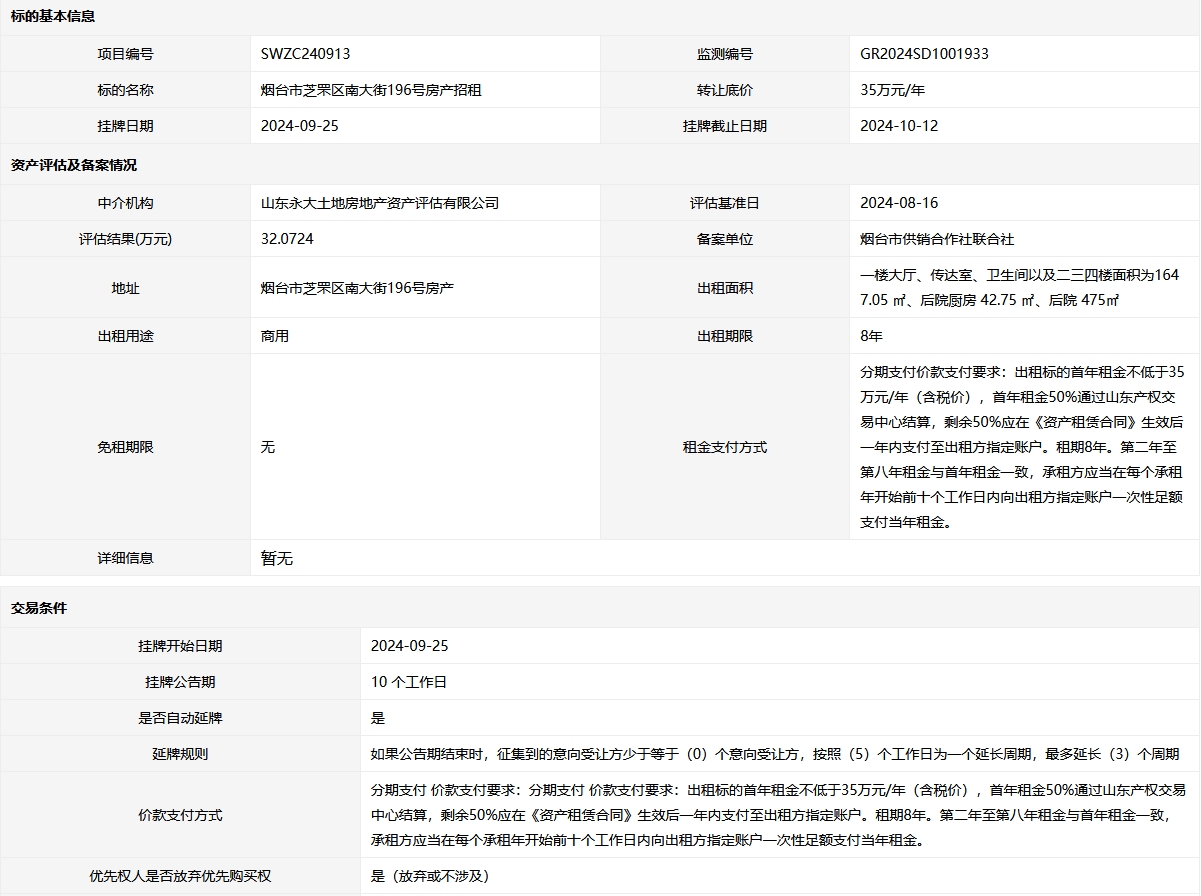
Task: Click the 挂牌公告期 value 10 个工作日
Action: 408,682
